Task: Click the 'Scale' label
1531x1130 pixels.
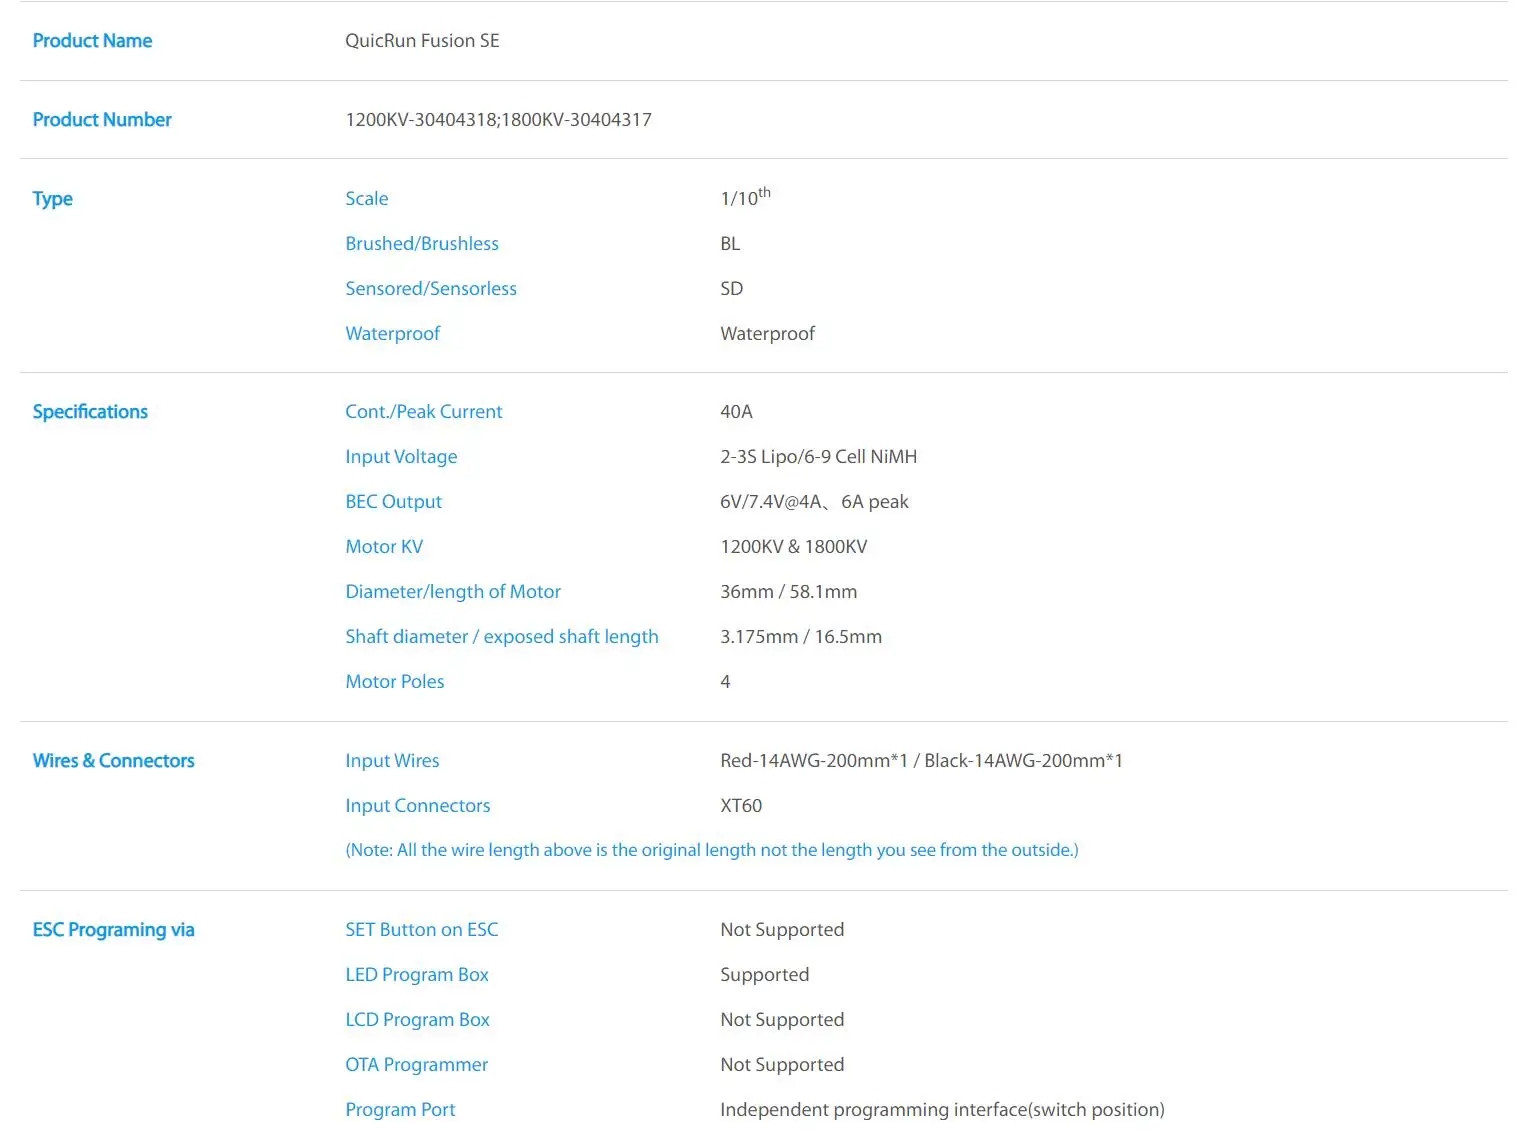Action: click(366, 199)
